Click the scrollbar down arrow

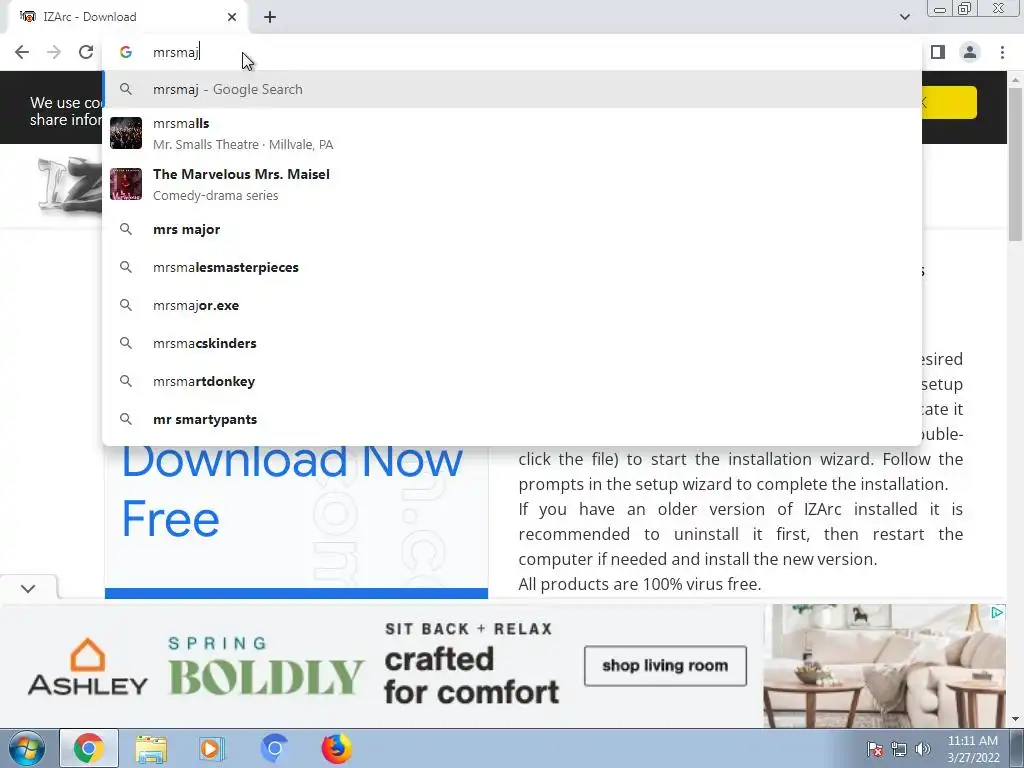click(1015, 720)
